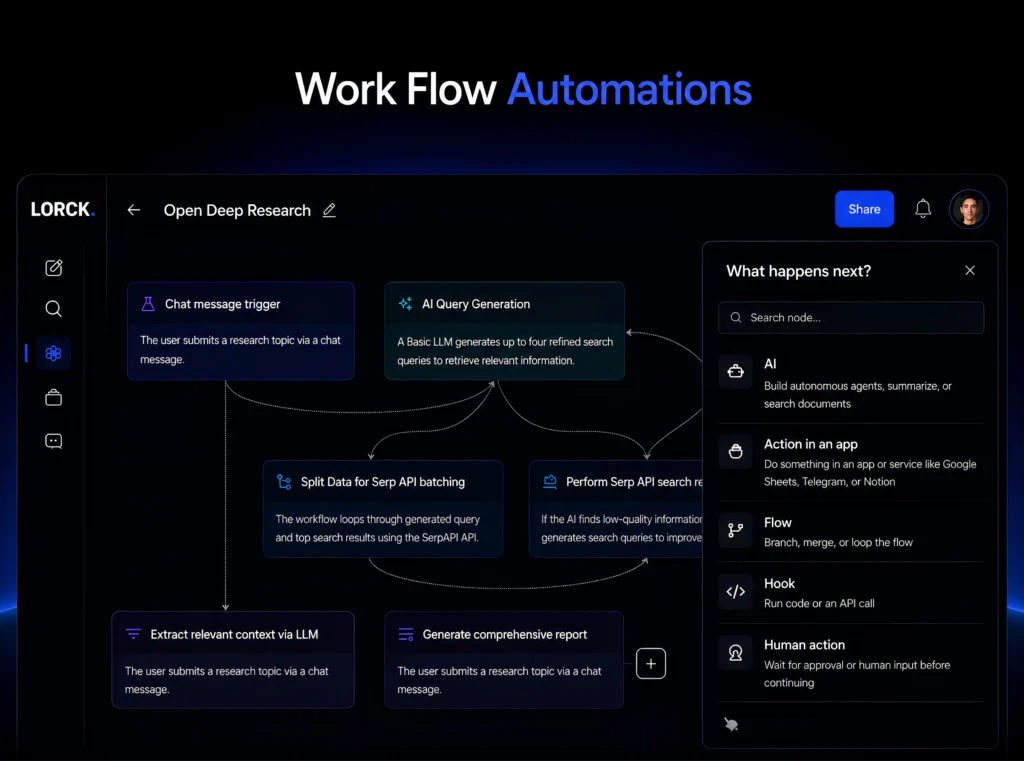The width and height of the screenshot is (1024, 761).
Task: Click the filter icon on Extract relevant context
Action: [133, 634]
